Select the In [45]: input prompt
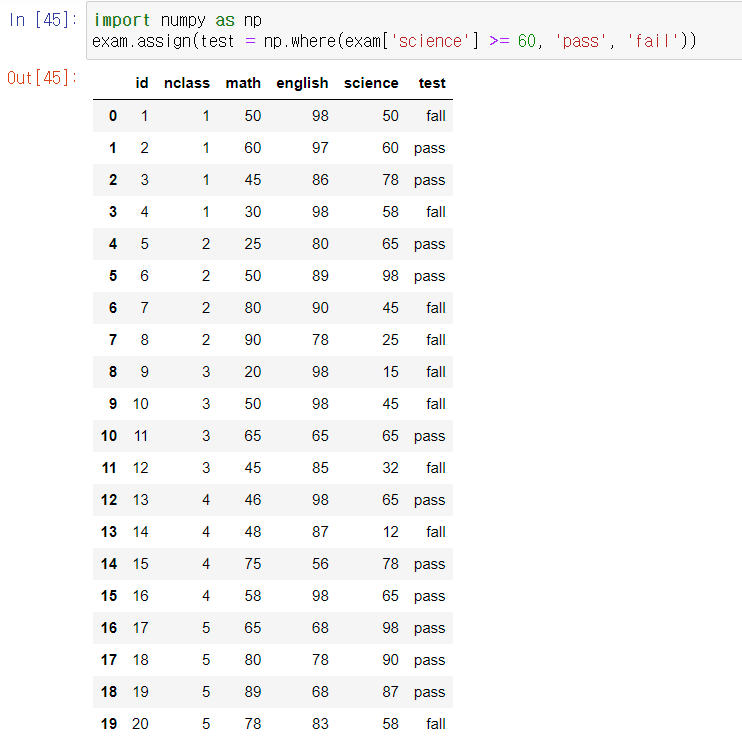The height and width of the screenshot is (751, 742). click(43, 20)
